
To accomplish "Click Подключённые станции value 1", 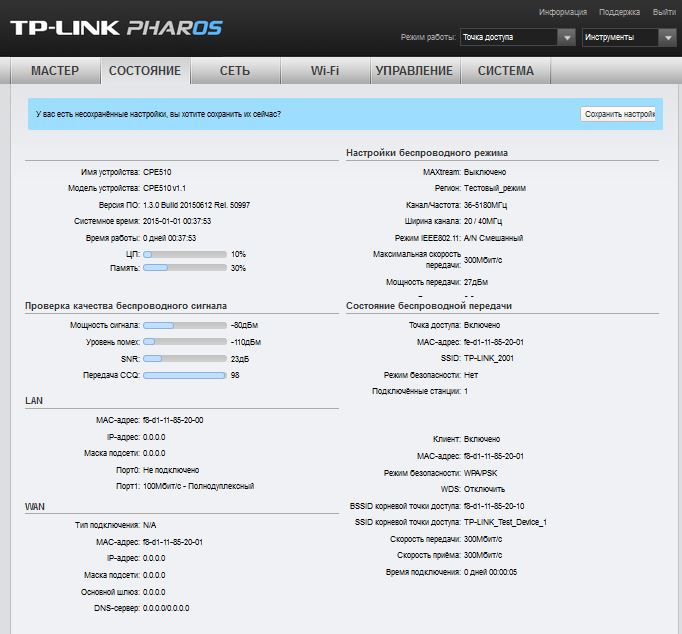I will [x=466, y=391].
